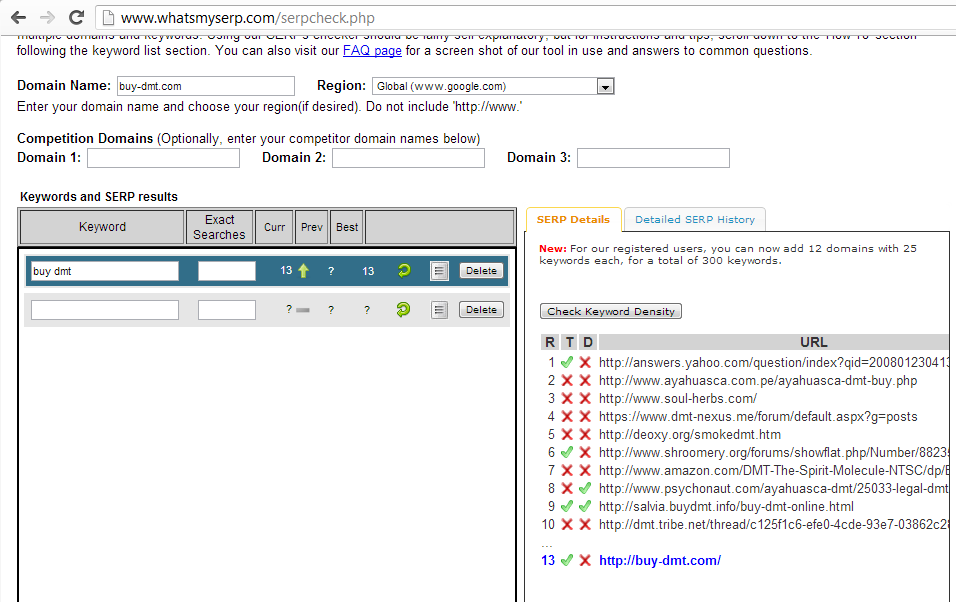
Task: Open history list icon beside Delete on buy dmt row
Action: point(439,270)
